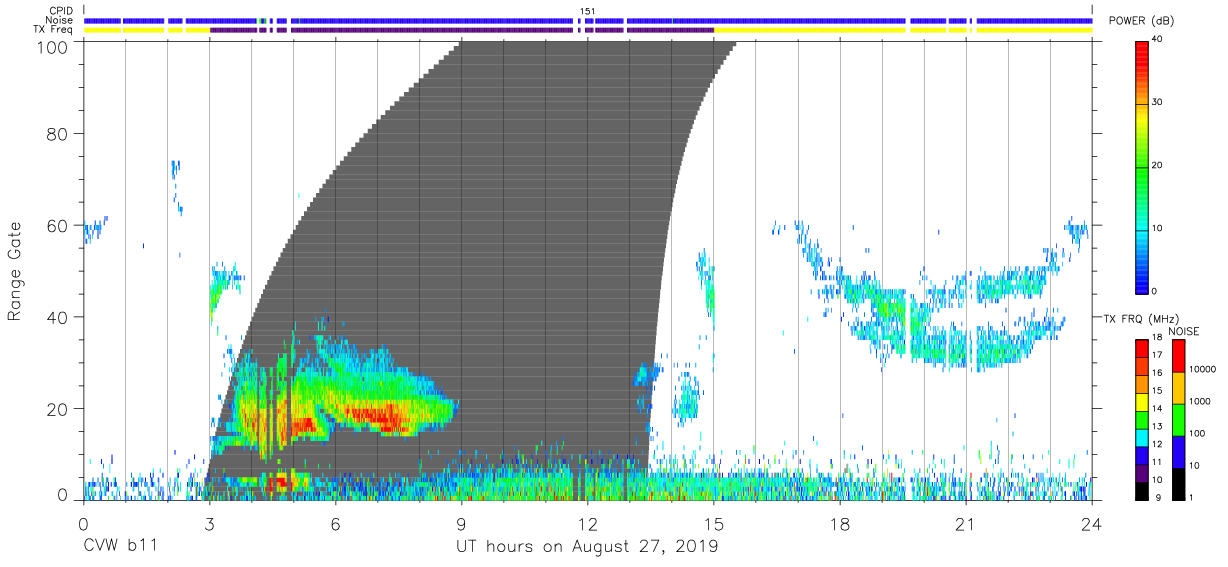Click the noise legend value 1000

pyautogui.click(x=1201, y=401)
